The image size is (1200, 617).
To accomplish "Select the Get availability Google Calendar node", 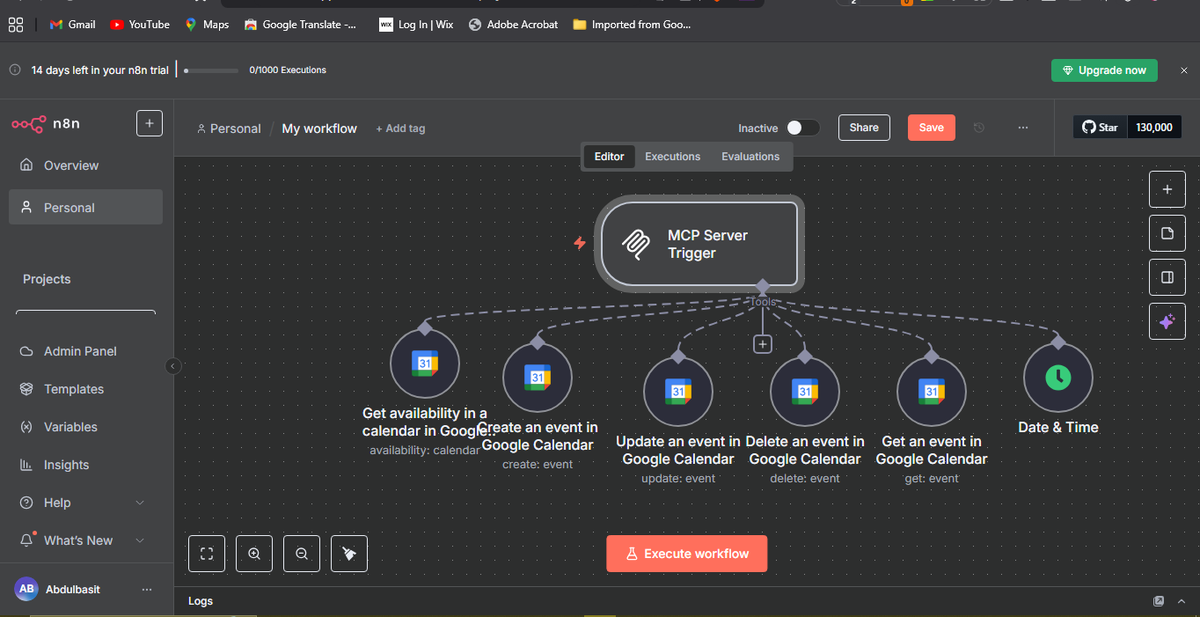I will click(424, 364).
